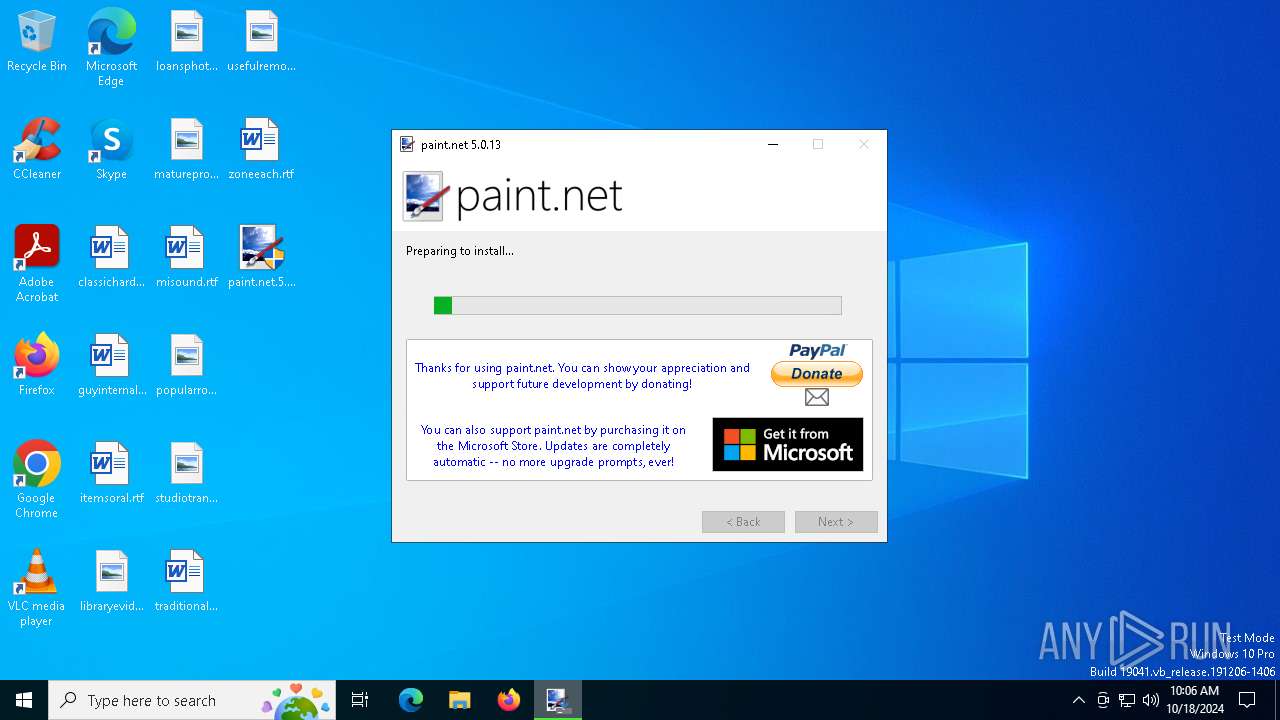Click the paint.net installer taskbar button
The image size is (1280, 720).
(557, 700)
